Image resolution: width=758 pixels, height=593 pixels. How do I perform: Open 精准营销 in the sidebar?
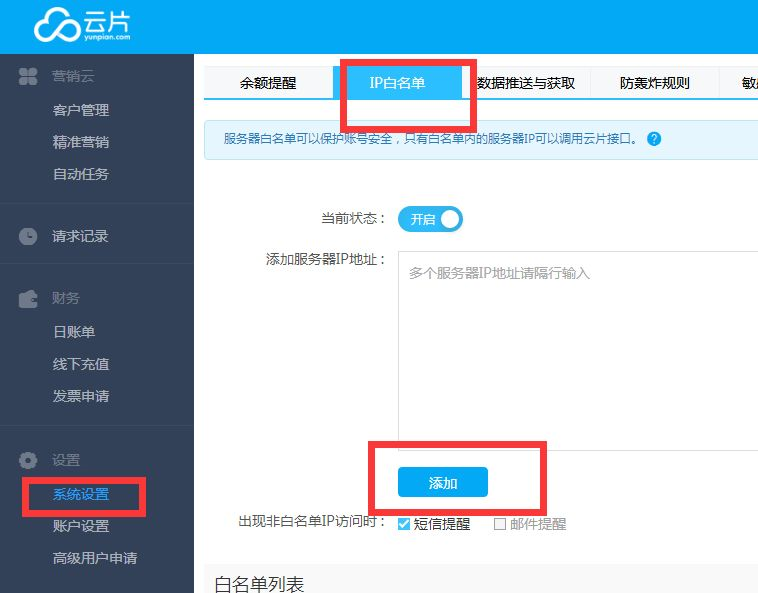(81, 142)
